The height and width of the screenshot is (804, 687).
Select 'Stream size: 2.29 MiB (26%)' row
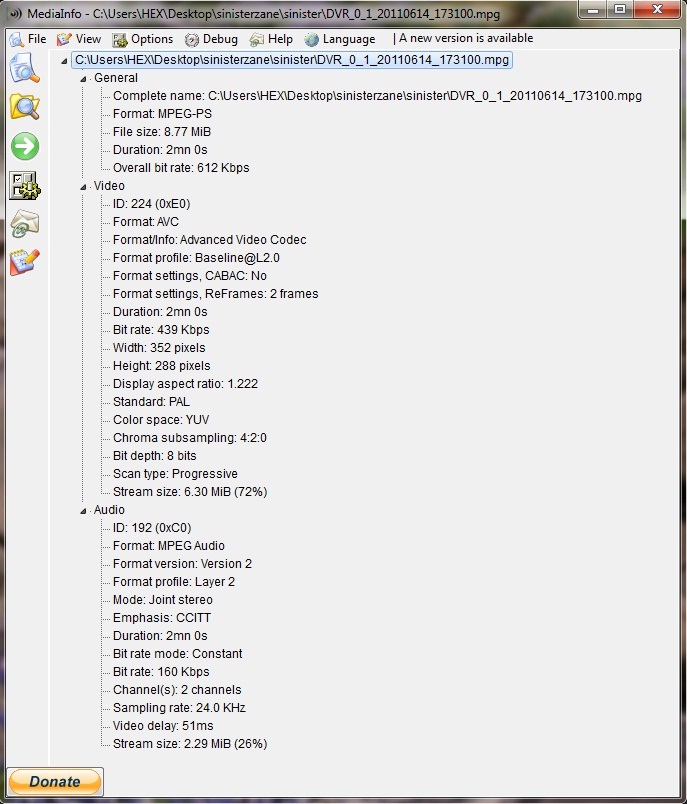coord(190,743)
